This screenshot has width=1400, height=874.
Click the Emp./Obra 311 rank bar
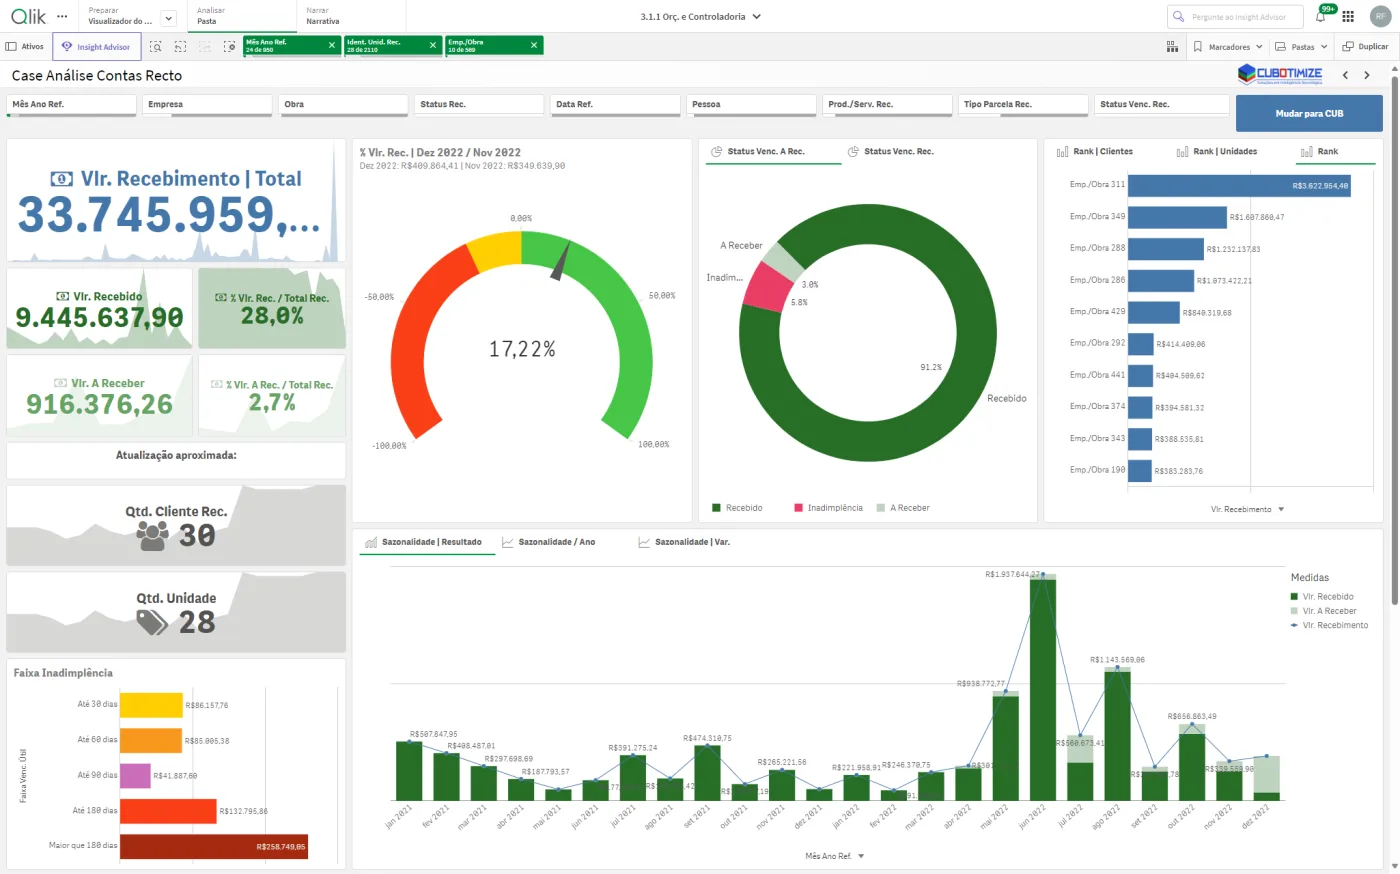(1239, 185)
